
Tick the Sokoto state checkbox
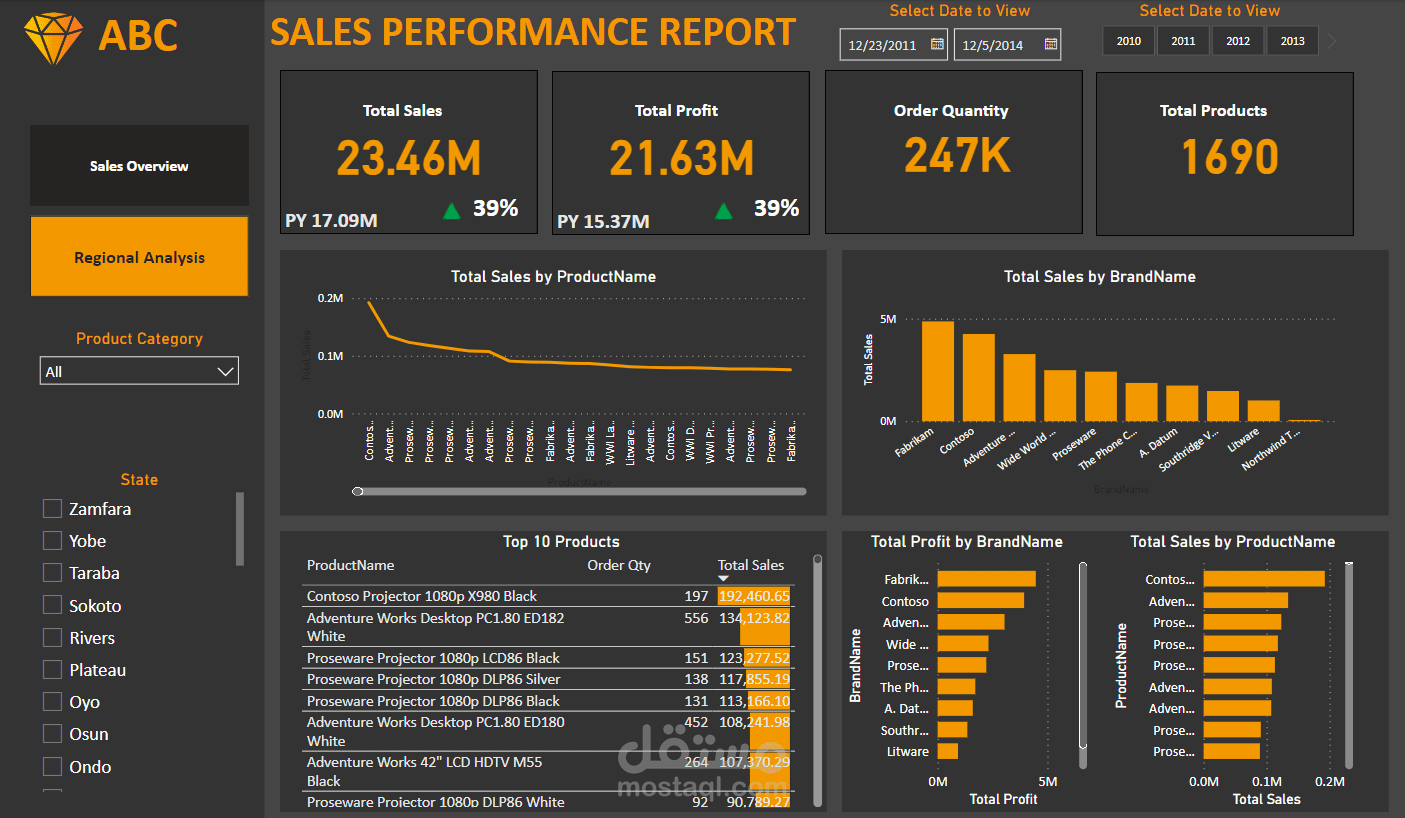coord(53,605)
